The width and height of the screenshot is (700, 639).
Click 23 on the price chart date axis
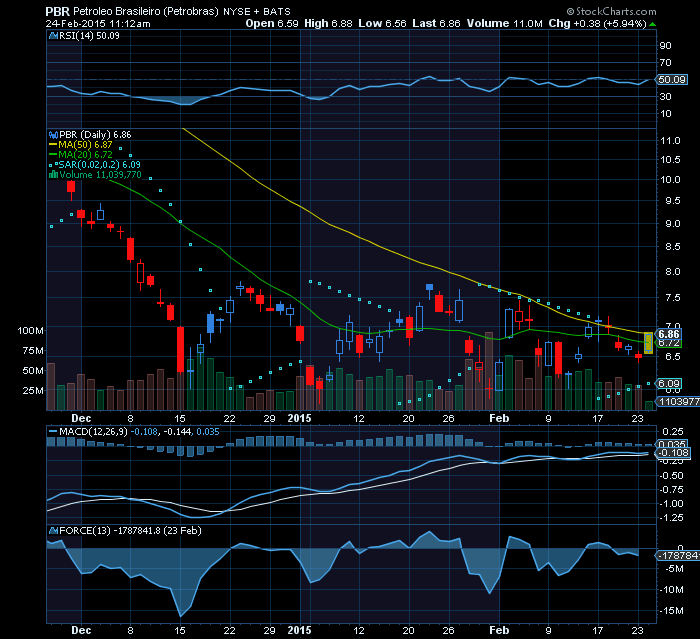(x=638, y=418)
